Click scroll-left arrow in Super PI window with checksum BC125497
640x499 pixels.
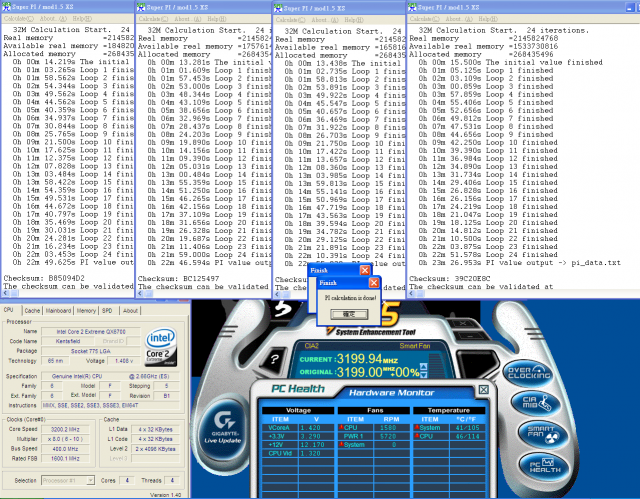(x=141, y=293)
